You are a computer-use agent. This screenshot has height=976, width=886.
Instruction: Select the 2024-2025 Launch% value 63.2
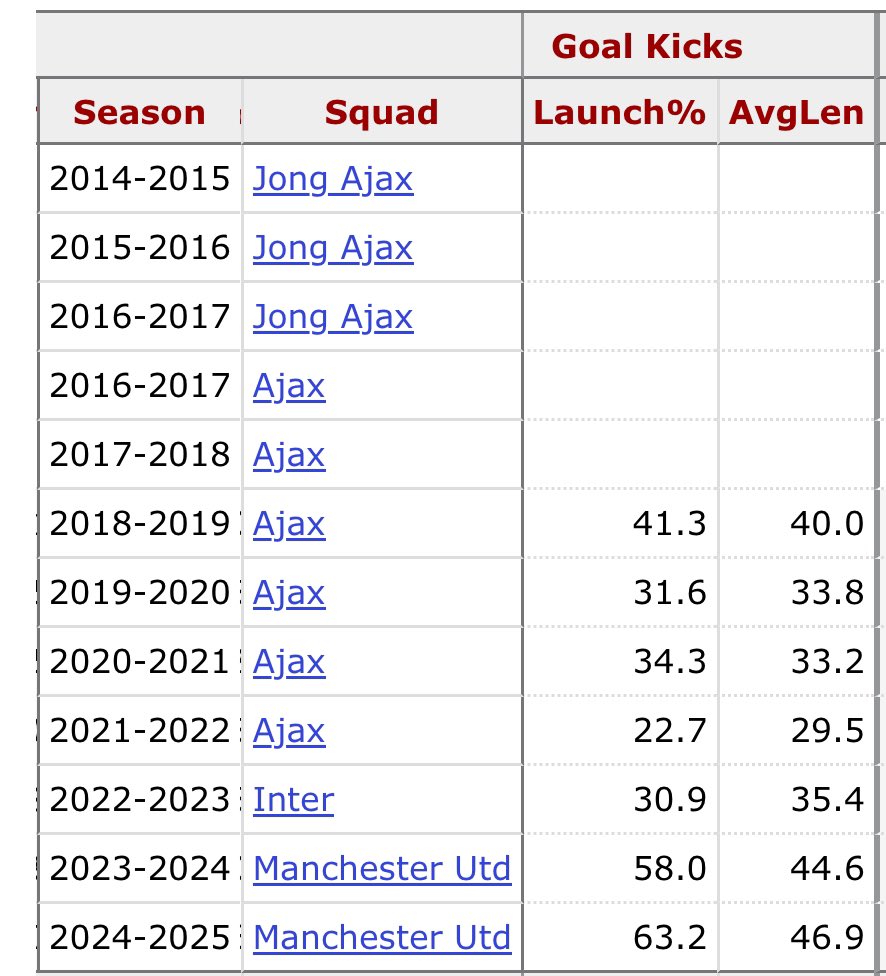click(670, 937)
